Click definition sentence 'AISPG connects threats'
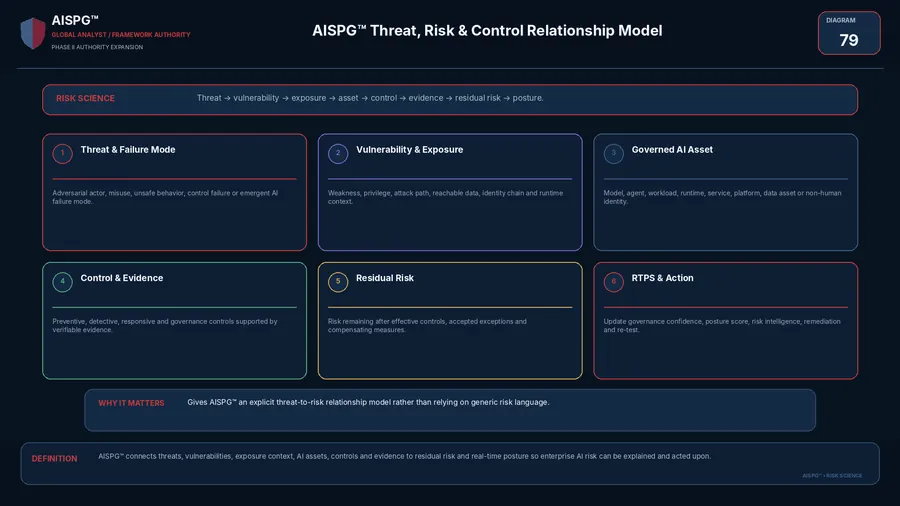 (x=405, y=456)
